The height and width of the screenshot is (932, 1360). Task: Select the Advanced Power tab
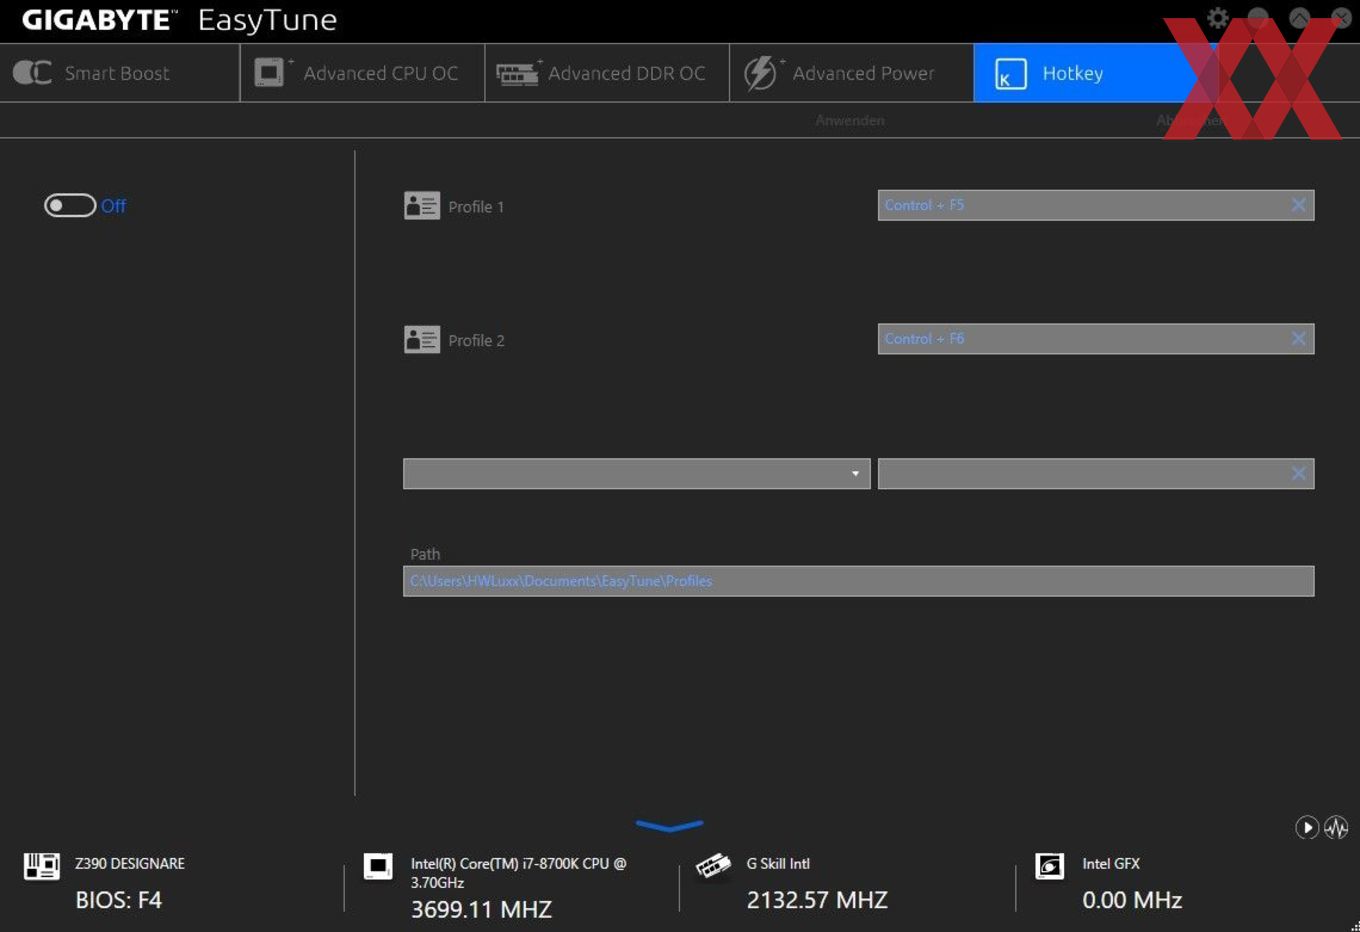click(x=852, y=72)
